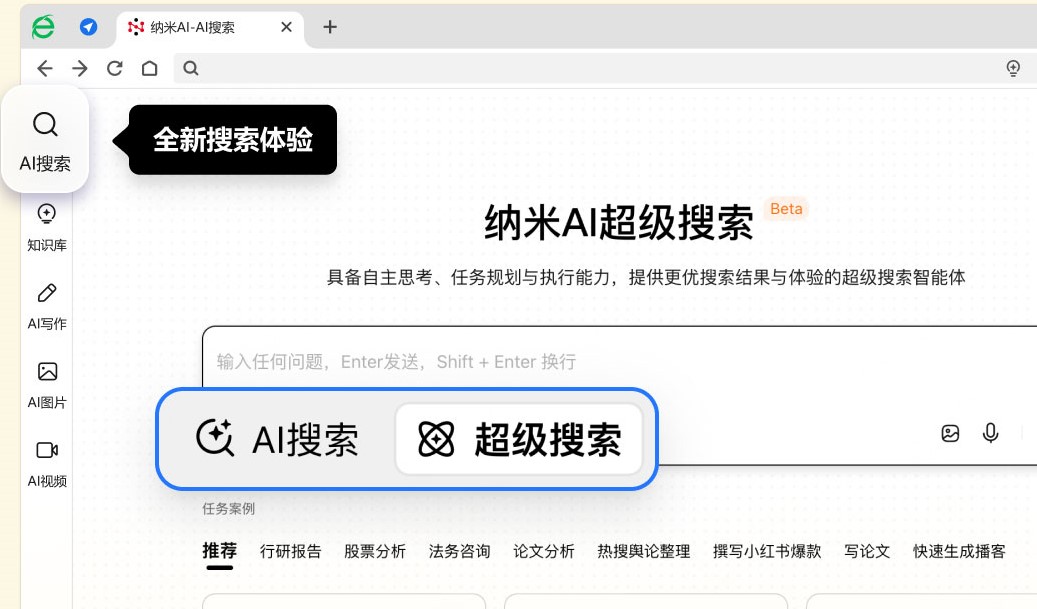Open a new browser tab

click(330, 27)
